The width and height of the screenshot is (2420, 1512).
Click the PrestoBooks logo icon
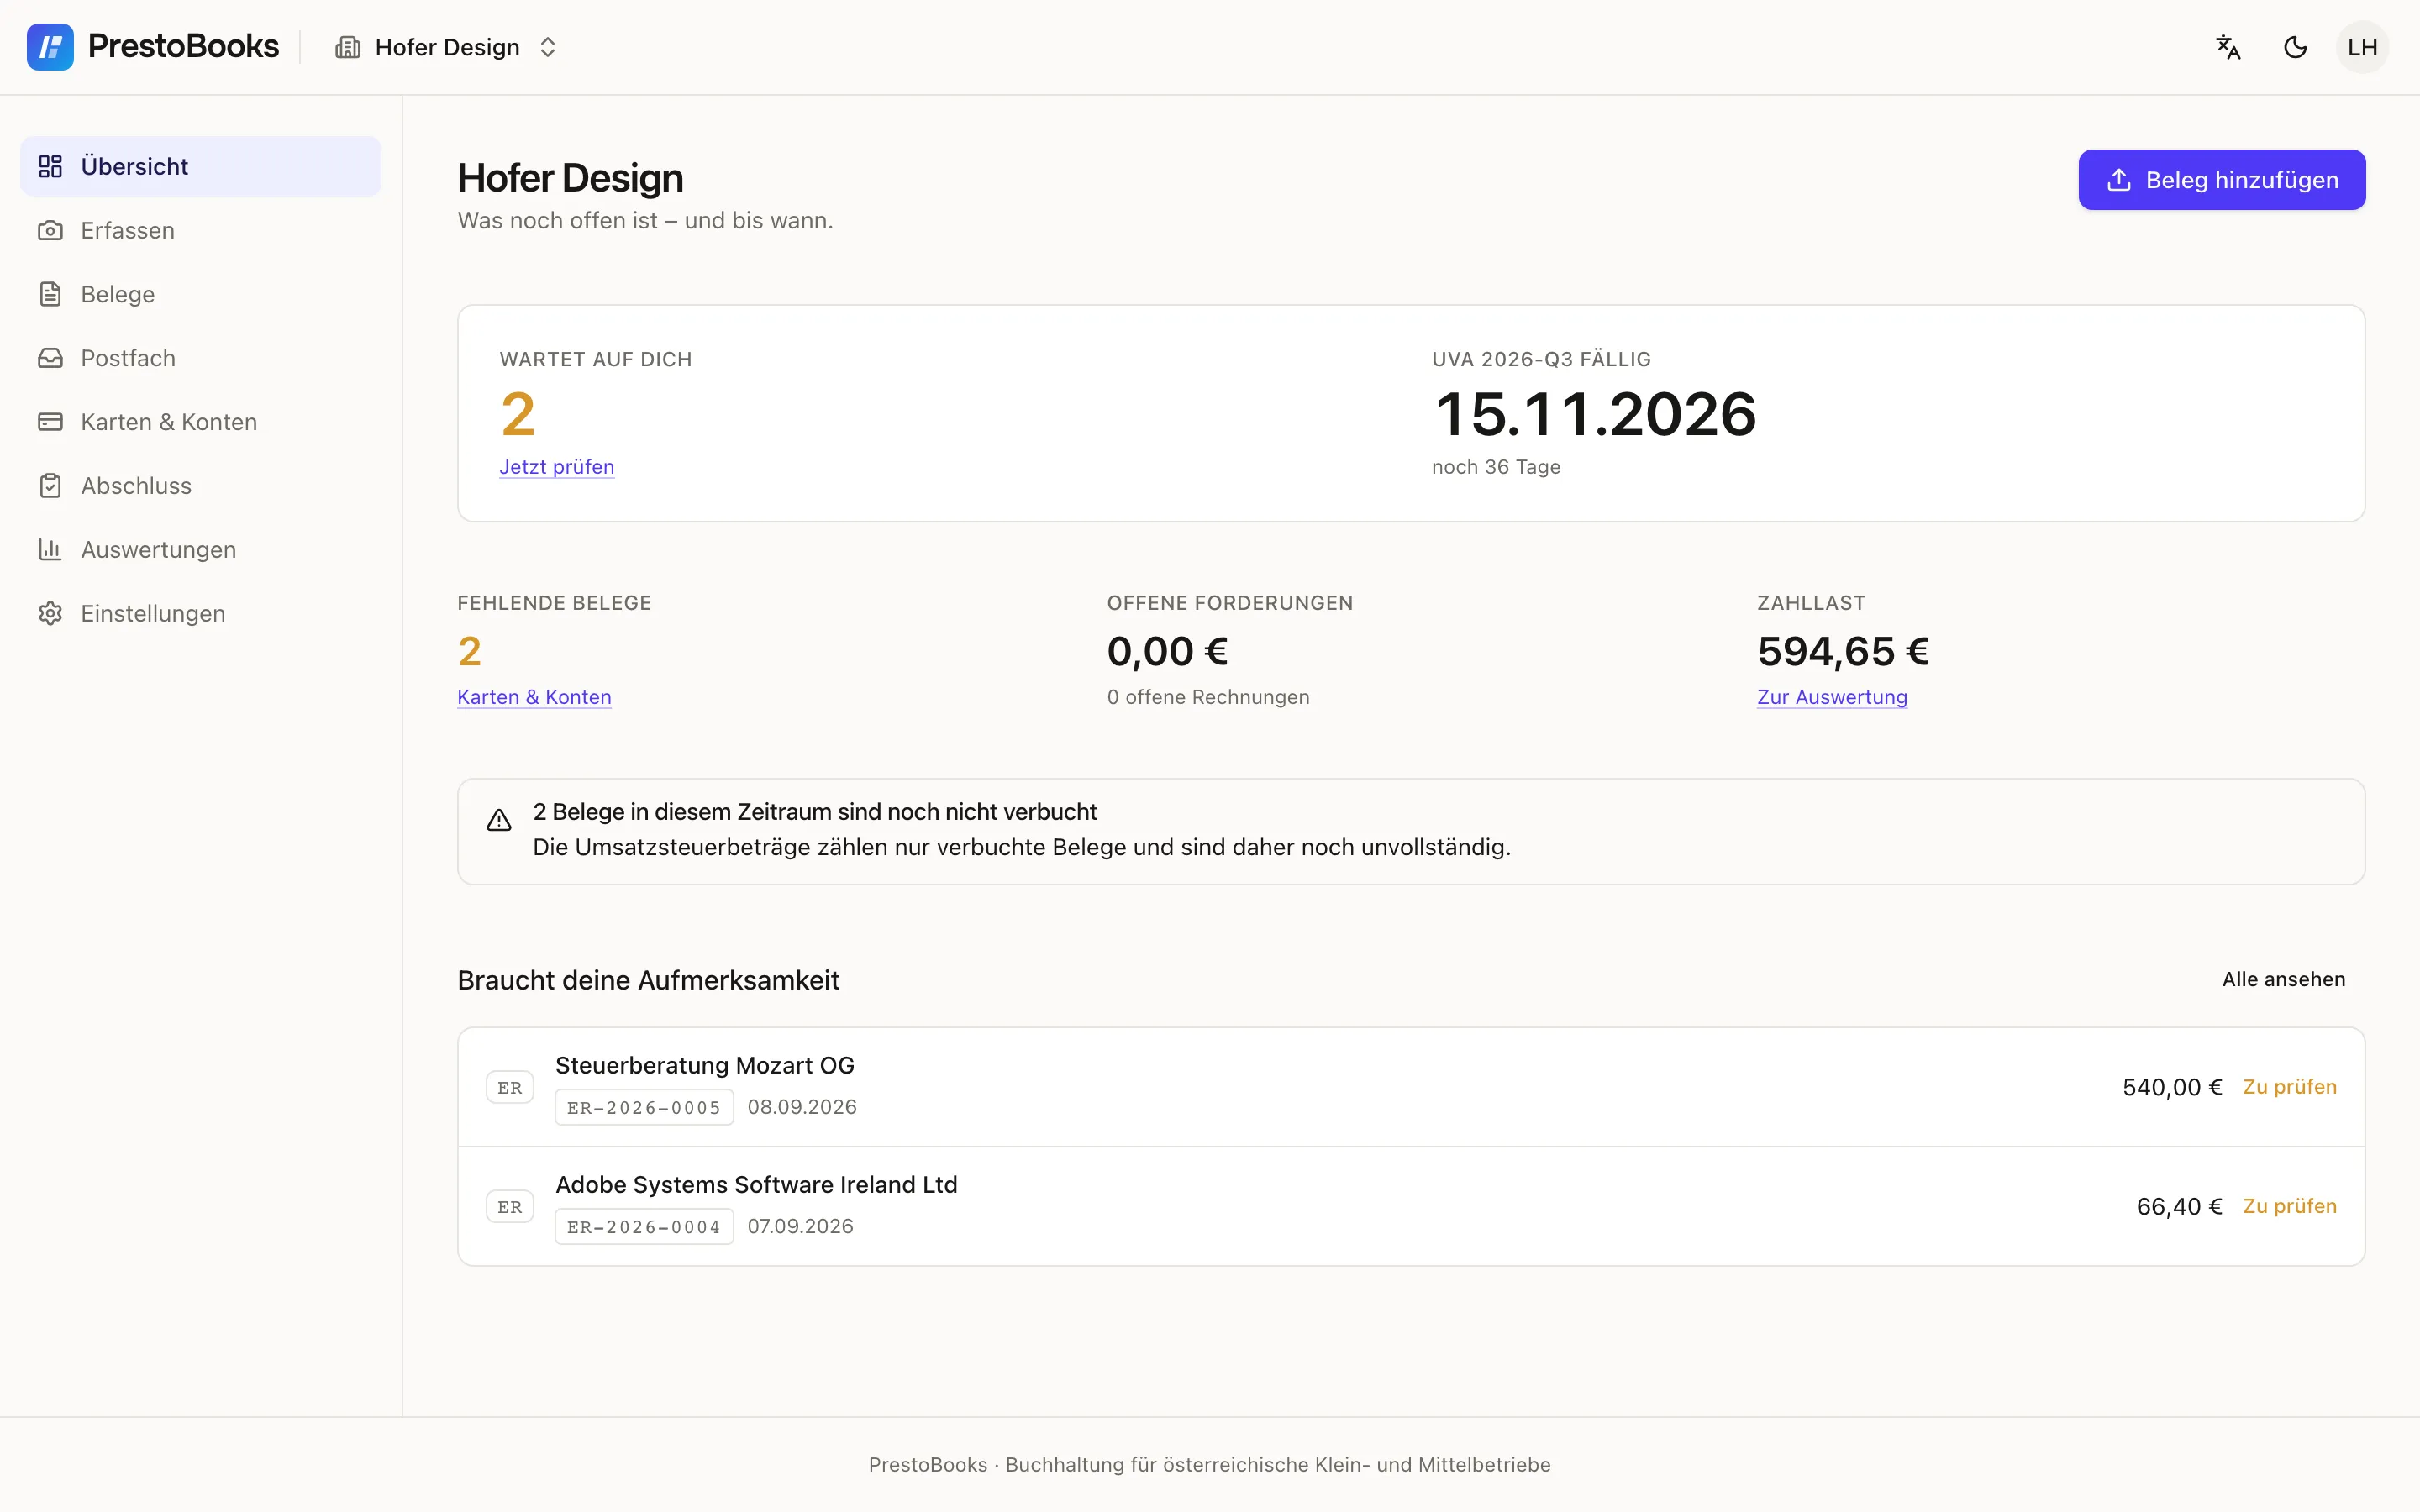pyautogui.click(x=50, y=47)
